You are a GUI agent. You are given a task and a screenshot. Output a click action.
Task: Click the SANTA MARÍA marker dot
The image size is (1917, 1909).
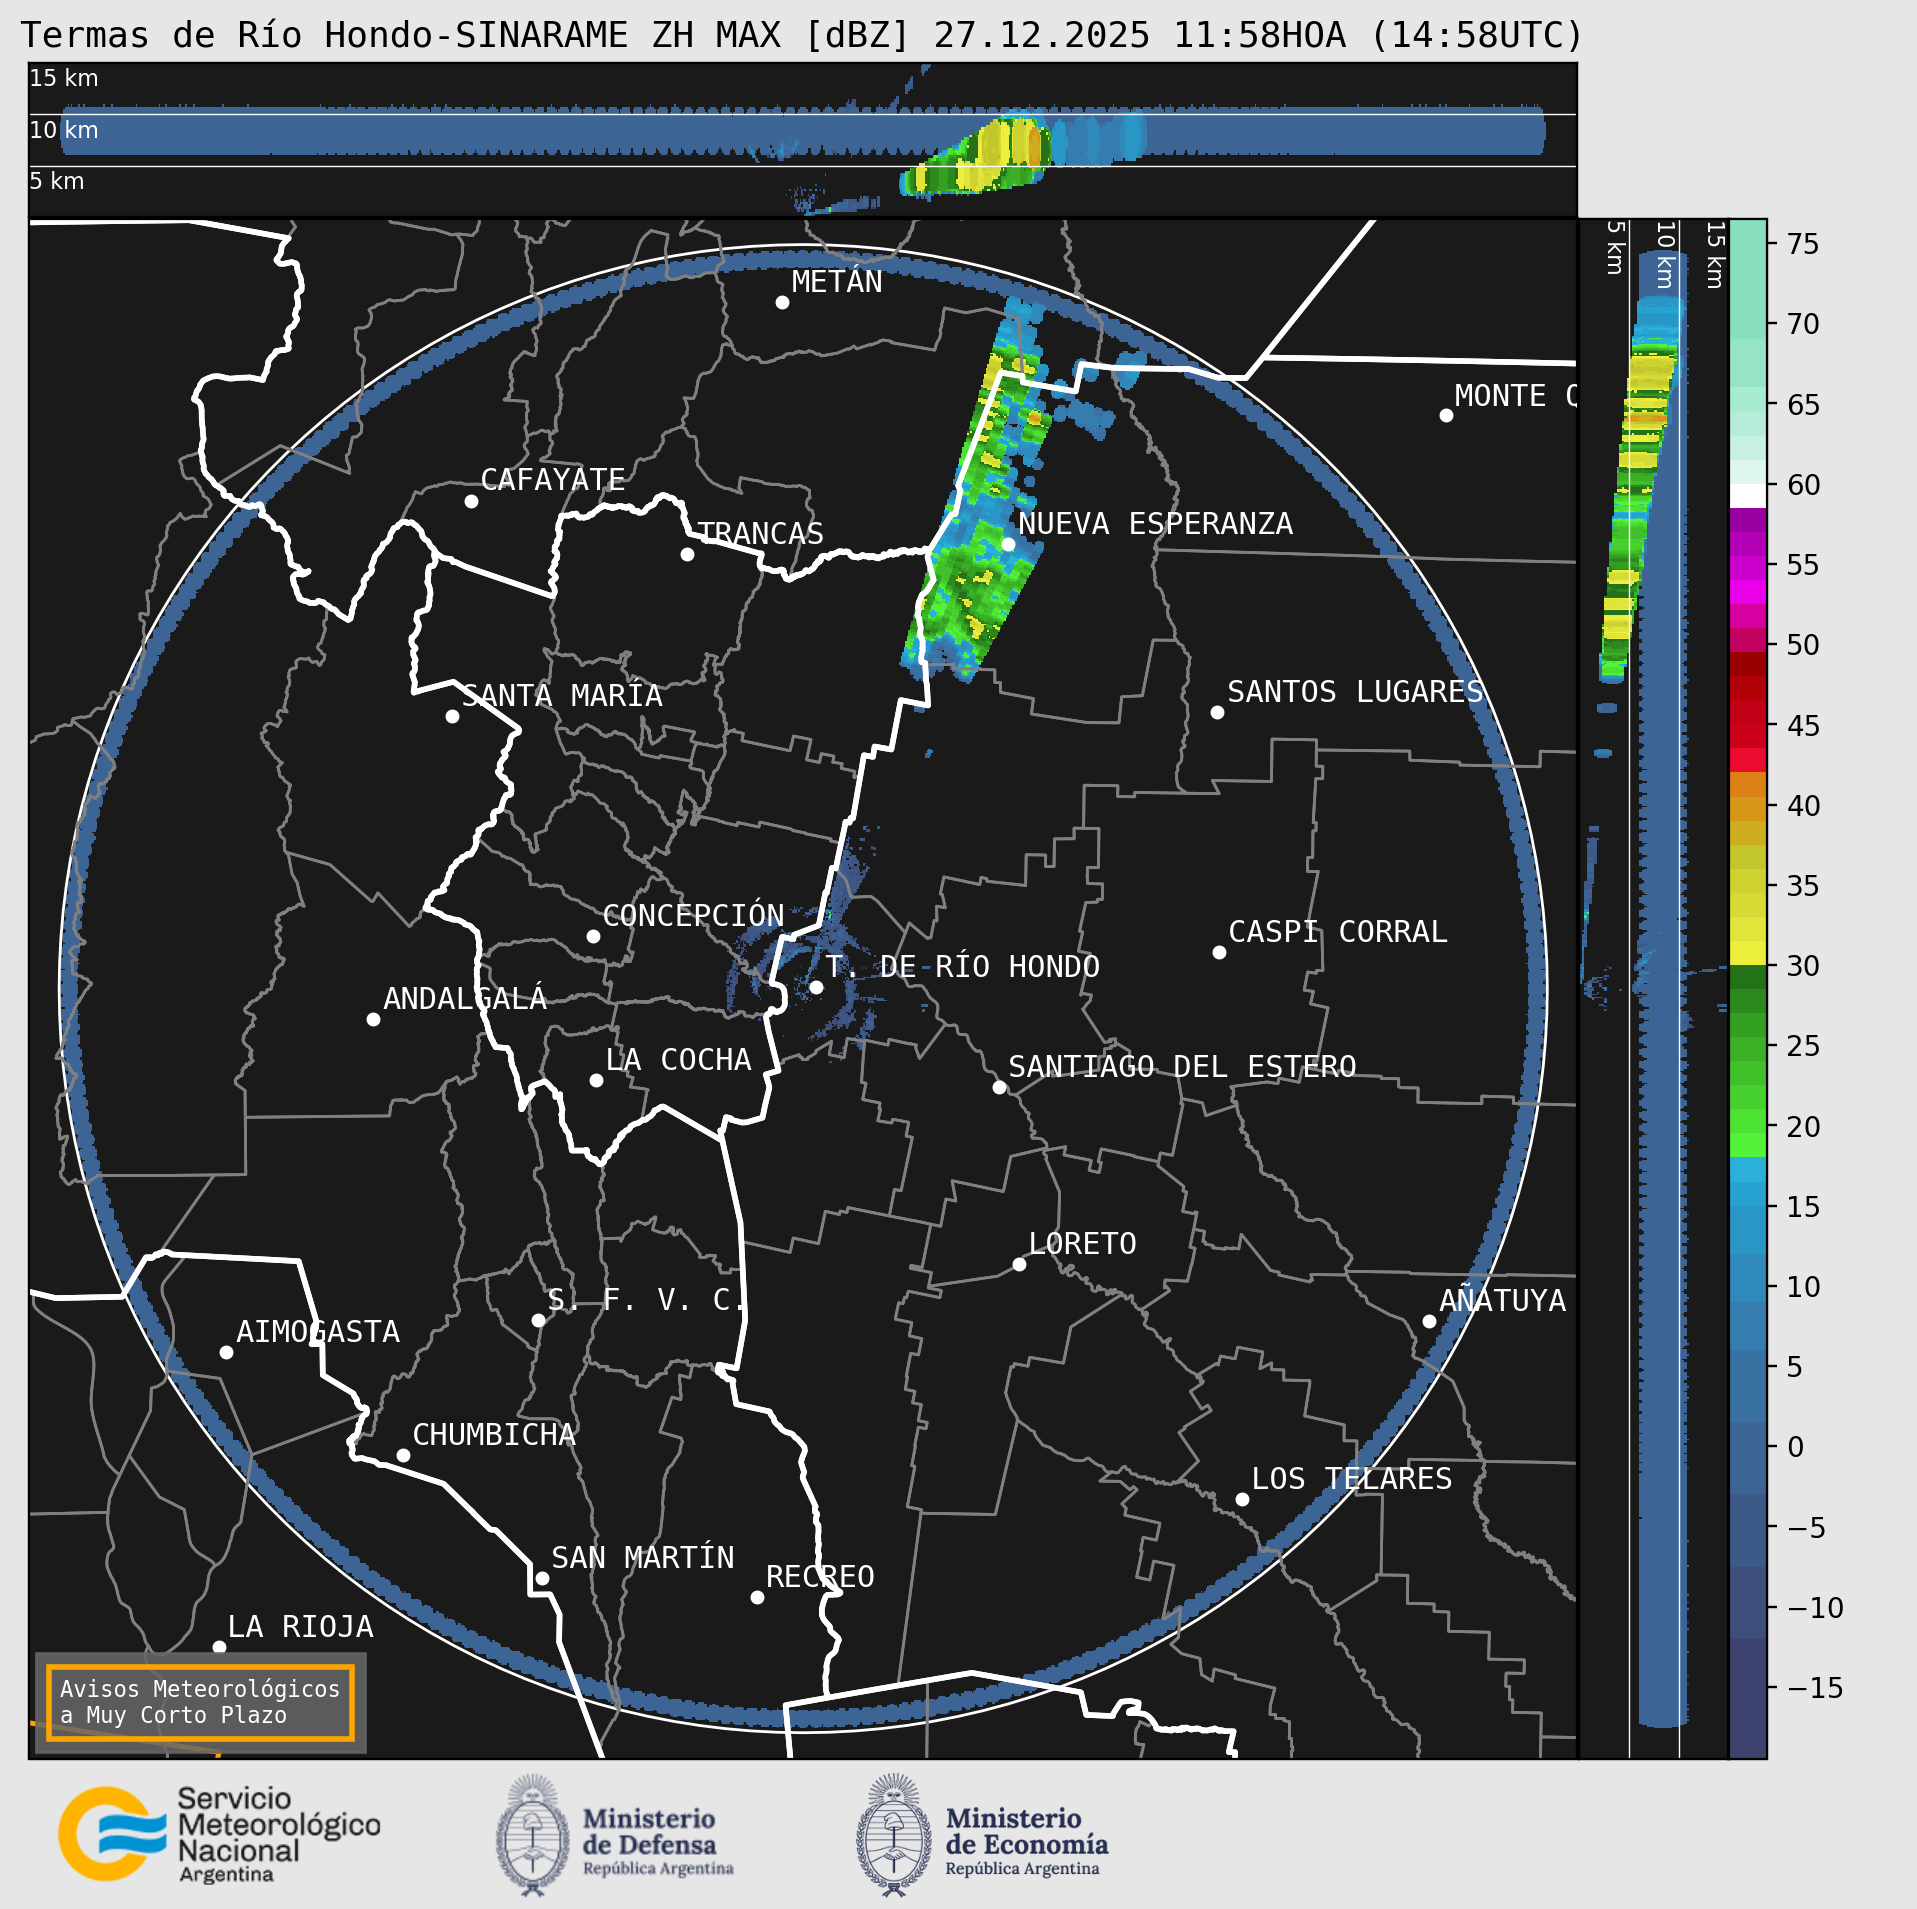pos(452,716)
